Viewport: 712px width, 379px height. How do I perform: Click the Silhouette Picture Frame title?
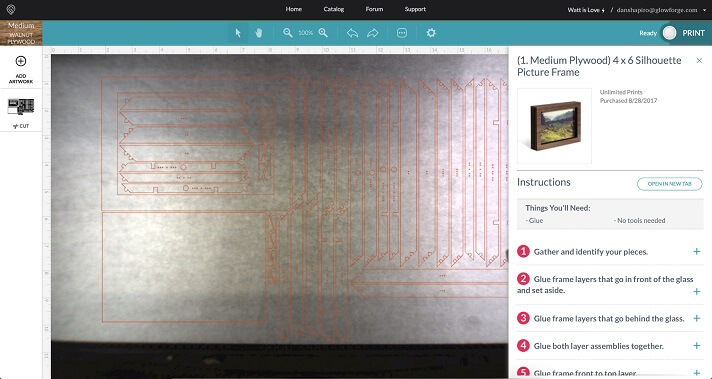point(599,66)
